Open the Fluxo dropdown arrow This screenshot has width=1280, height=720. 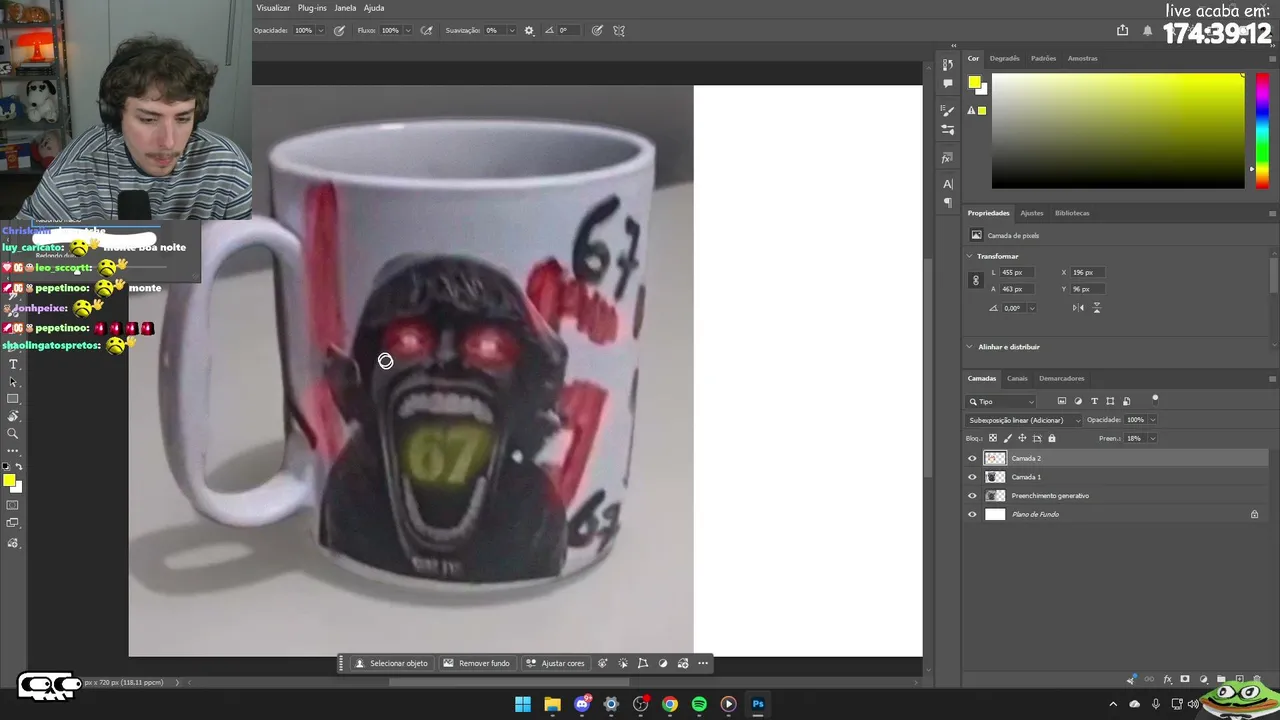pos(408,30)
